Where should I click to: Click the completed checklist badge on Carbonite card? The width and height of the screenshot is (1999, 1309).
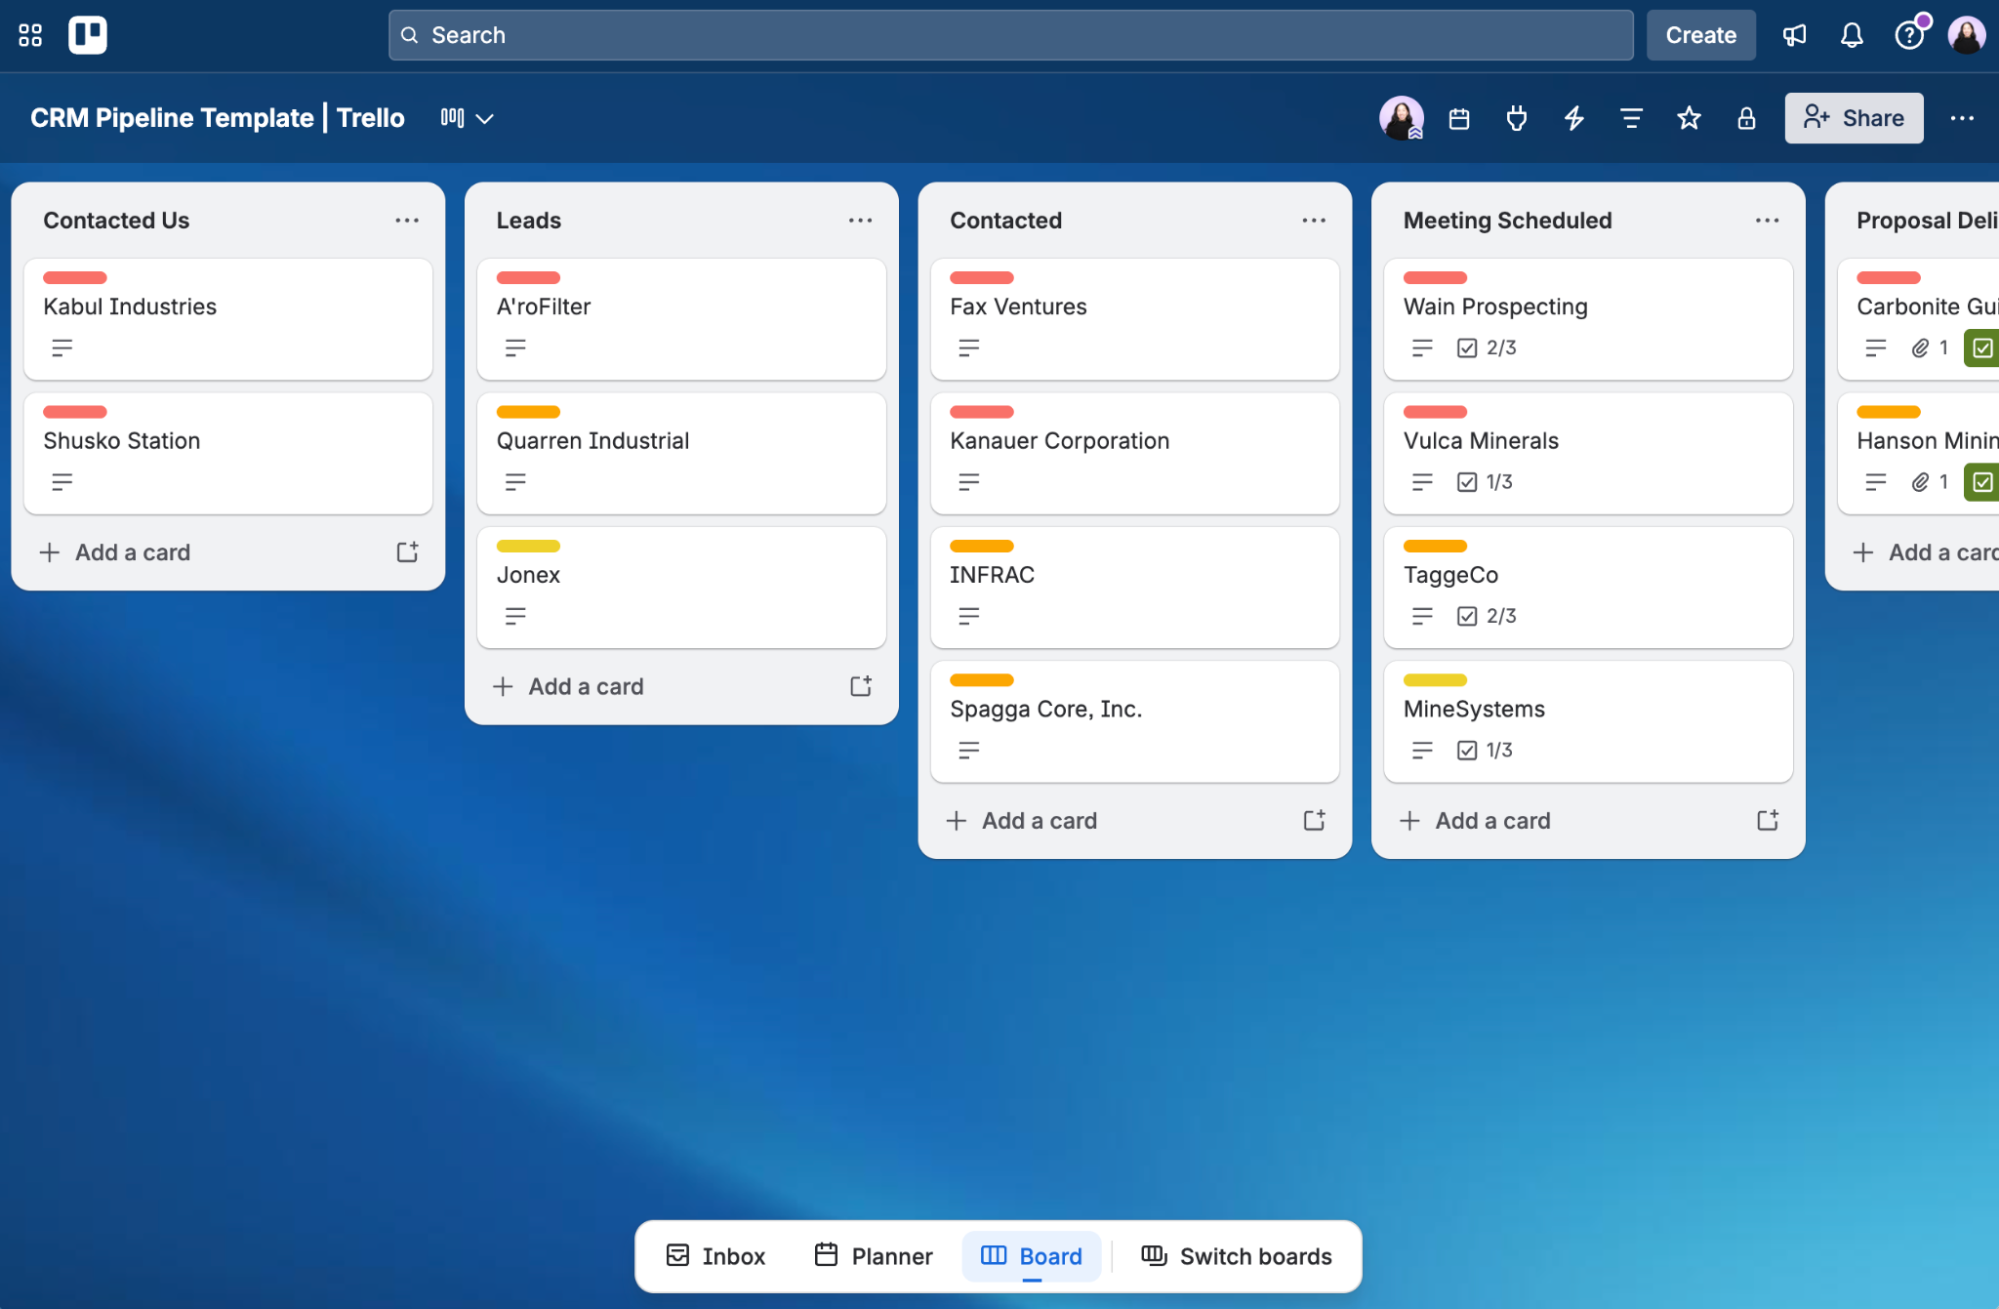[1982, 347]
